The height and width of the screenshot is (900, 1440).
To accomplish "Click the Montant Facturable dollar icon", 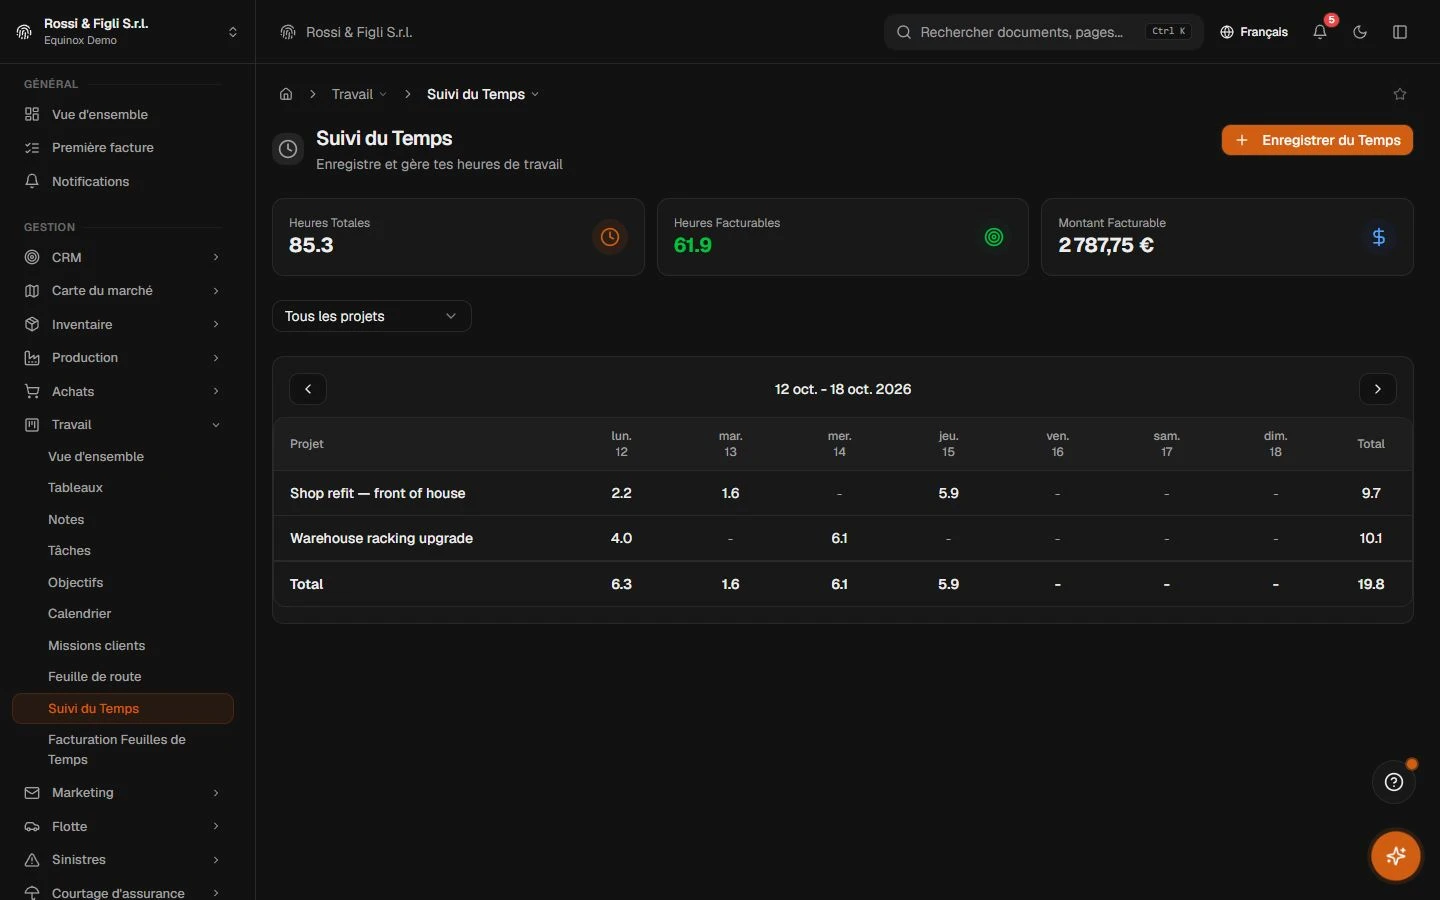I will [1379, 237].
